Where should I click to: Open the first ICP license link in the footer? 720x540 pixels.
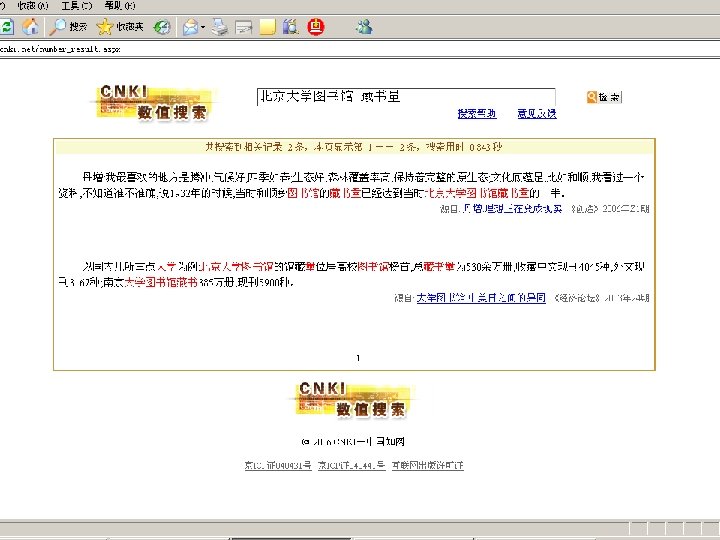pos(278,466)
